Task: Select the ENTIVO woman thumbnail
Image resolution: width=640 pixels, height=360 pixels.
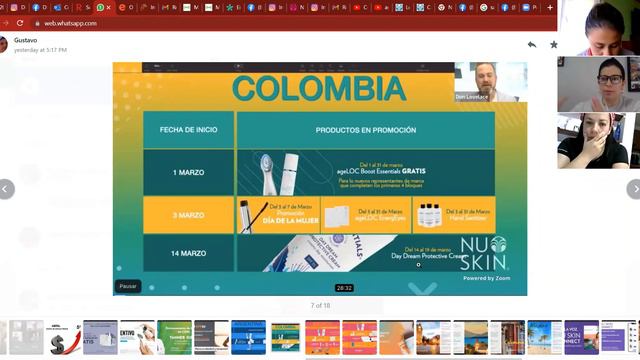Action: [x=138, y=337]
